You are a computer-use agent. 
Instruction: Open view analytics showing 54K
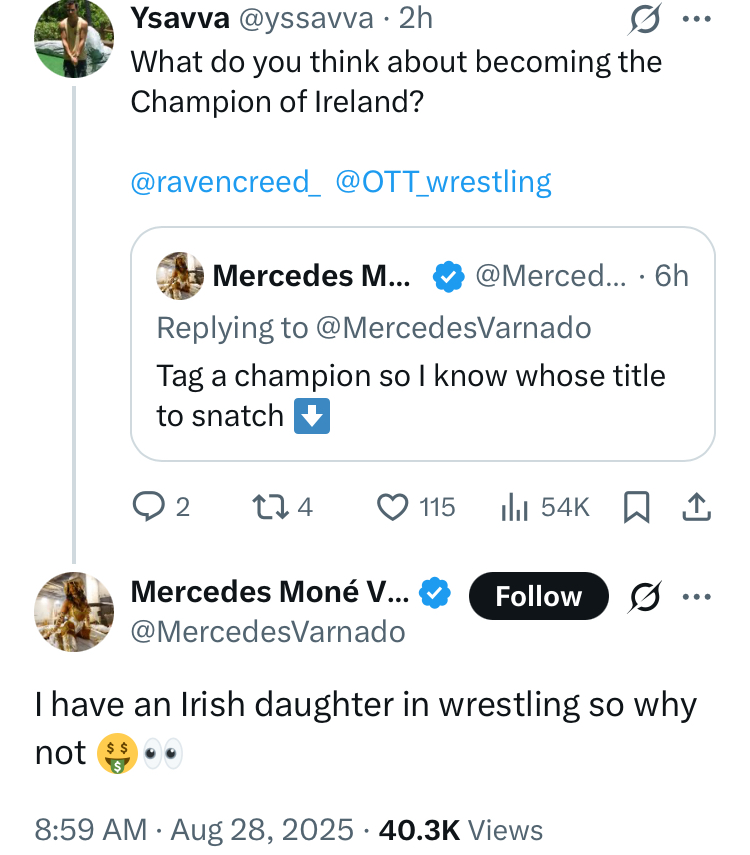pos(514,508)
